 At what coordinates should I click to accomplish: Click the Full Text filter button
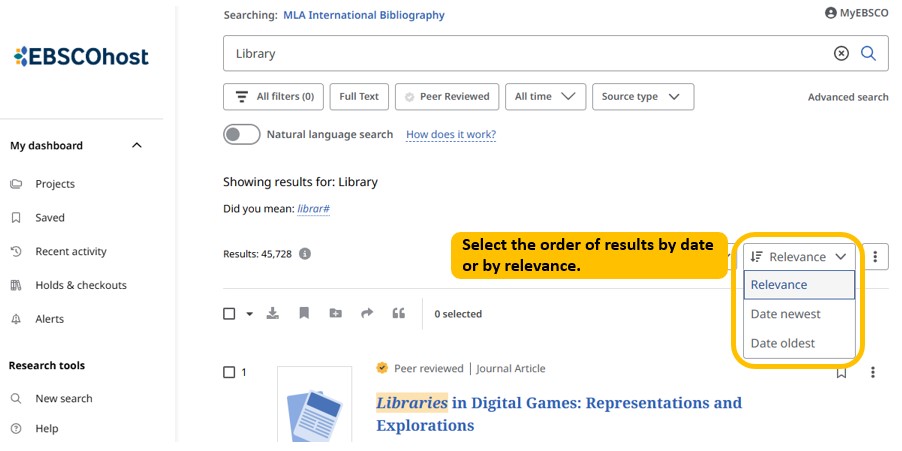click(359, 97)
